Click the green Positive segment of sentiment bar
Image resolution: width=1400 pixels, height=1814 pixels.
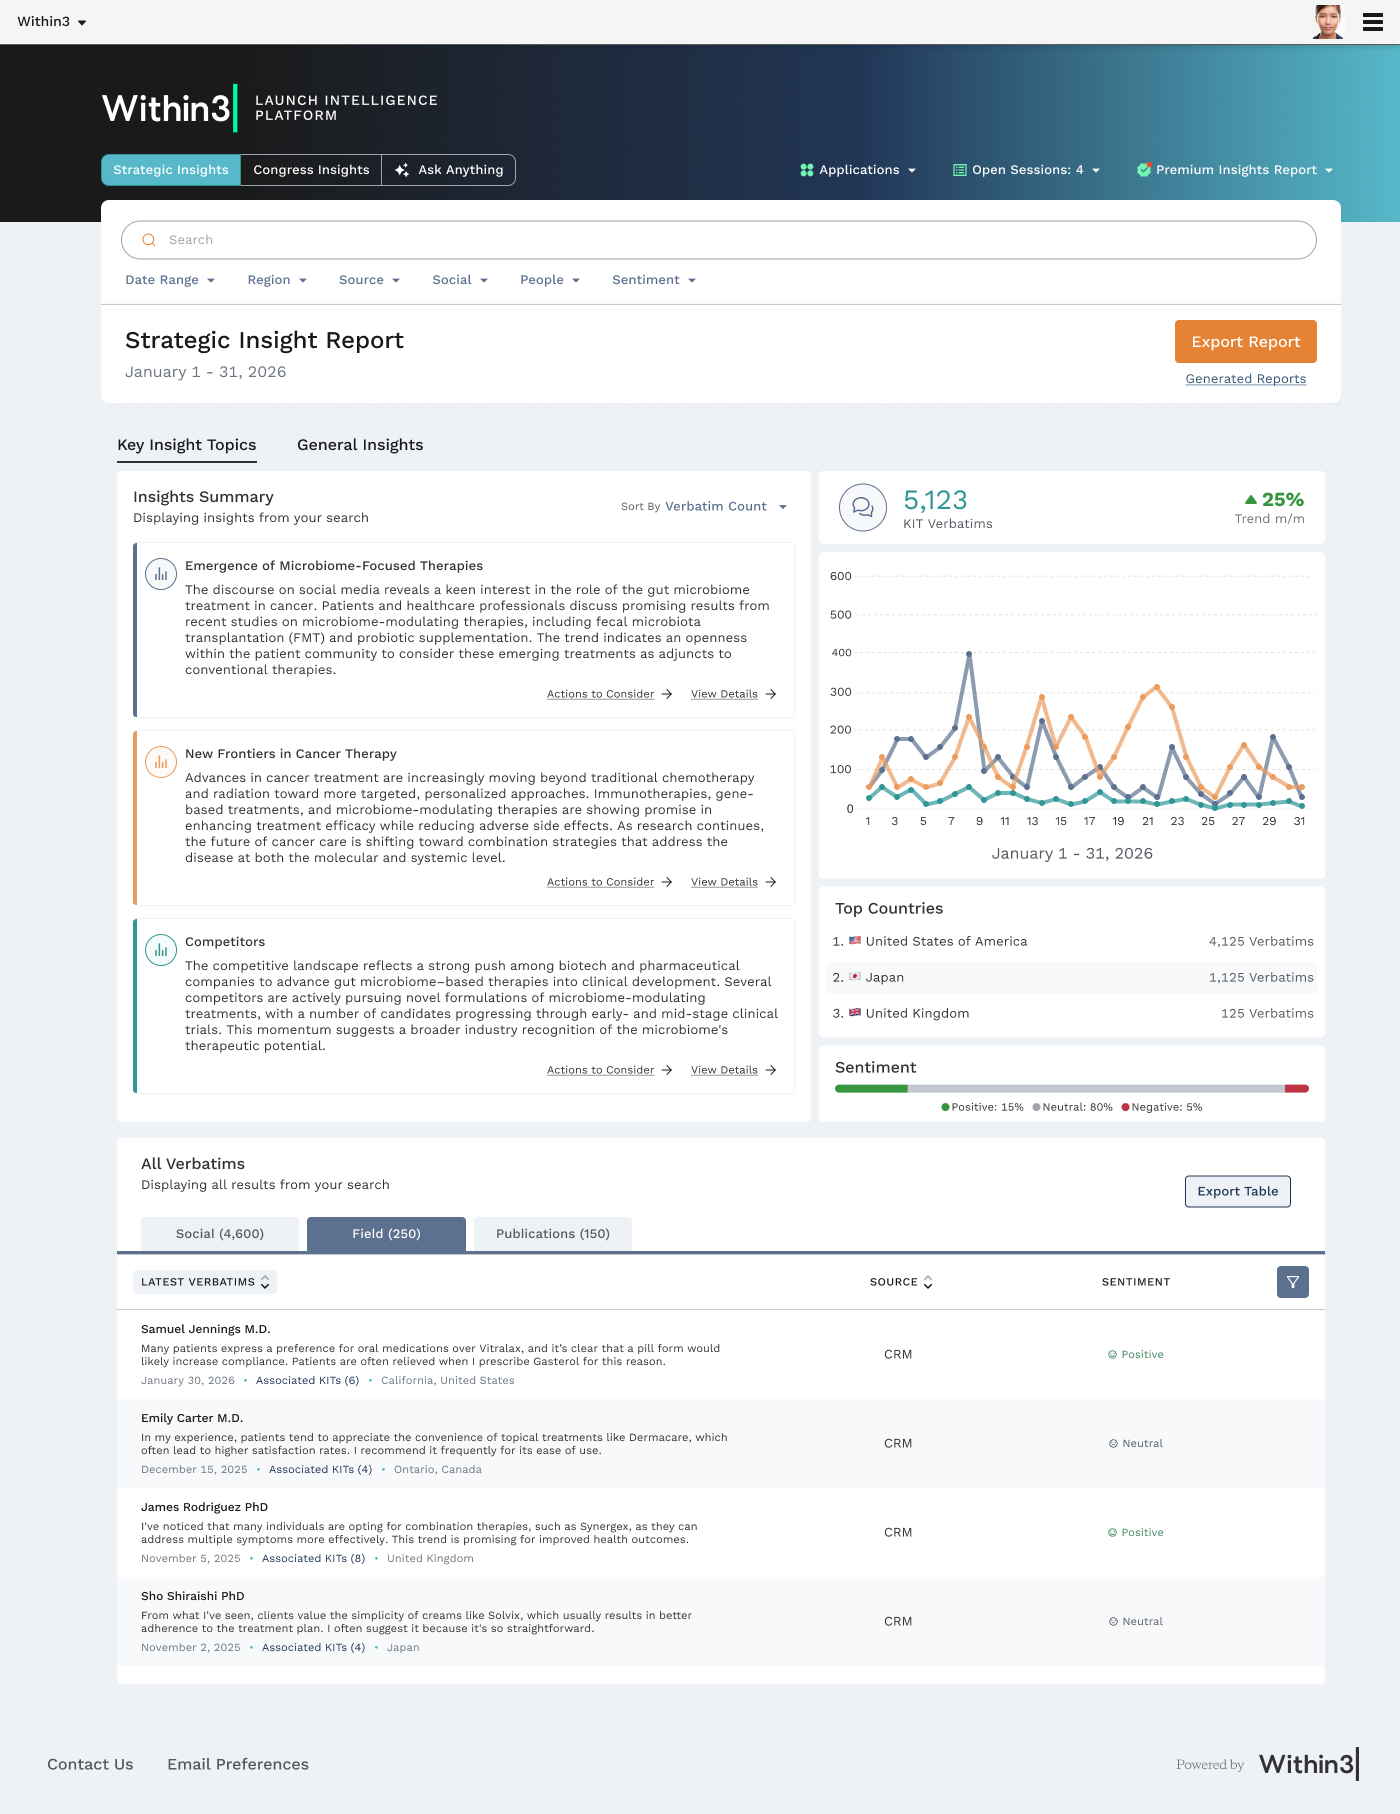[871, 1088]
